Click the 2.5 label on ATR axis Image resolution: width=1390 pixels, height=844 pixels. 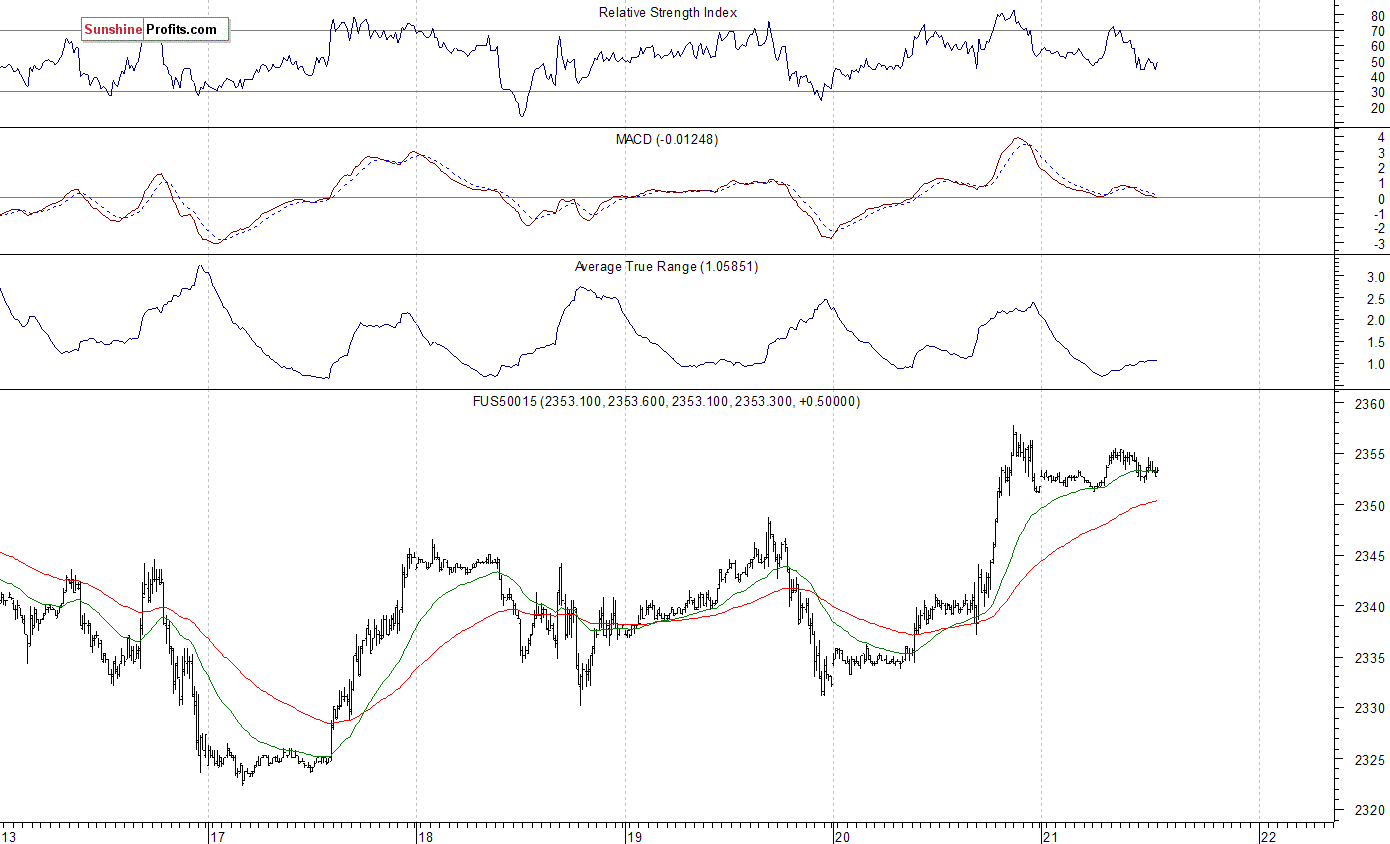[1375, 299]
